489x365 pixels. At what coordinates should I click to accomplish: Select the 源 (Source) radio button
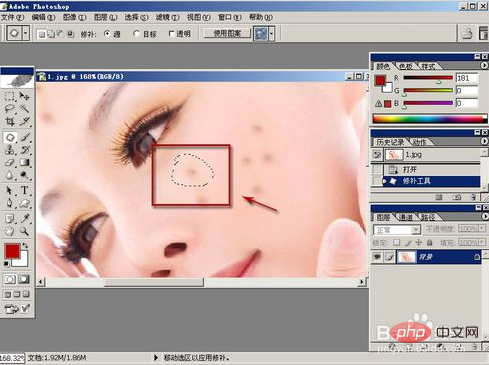(x=107, y=33)
